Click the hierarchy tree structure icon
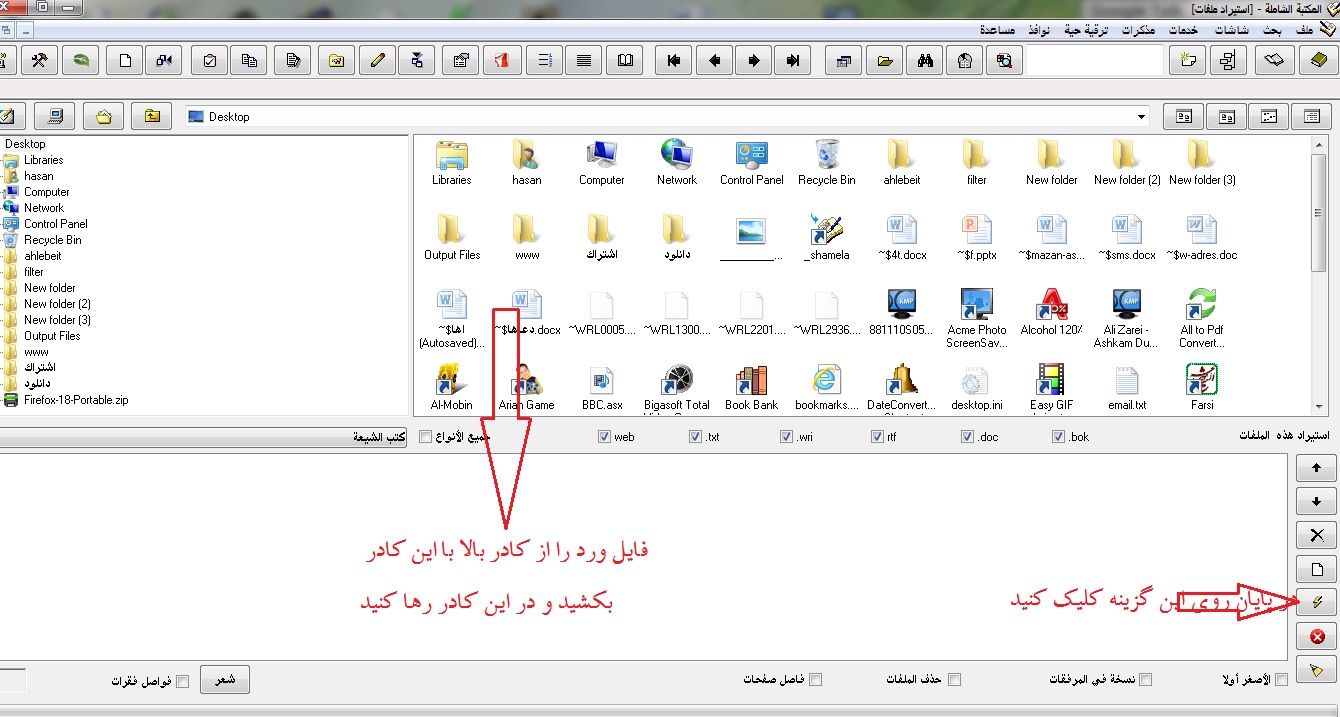Image resolution: width=1340 pixels, height=717 pixels. click(x=1228, y=60)
